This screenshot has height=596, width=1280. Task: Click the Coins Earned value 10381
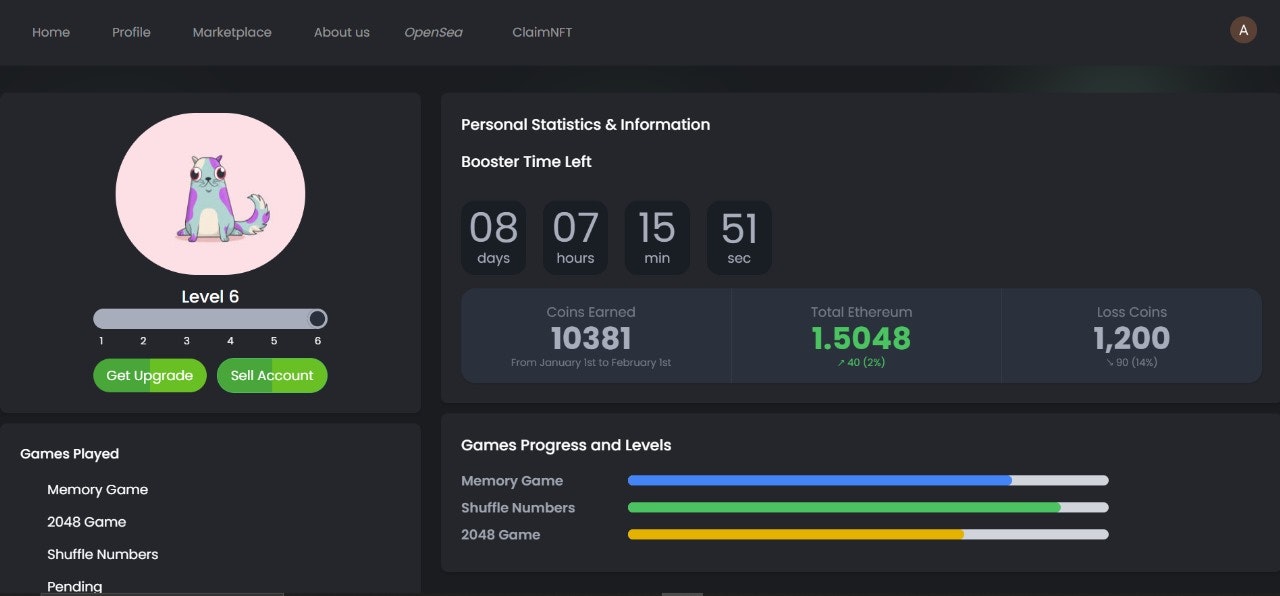(591, 338)
